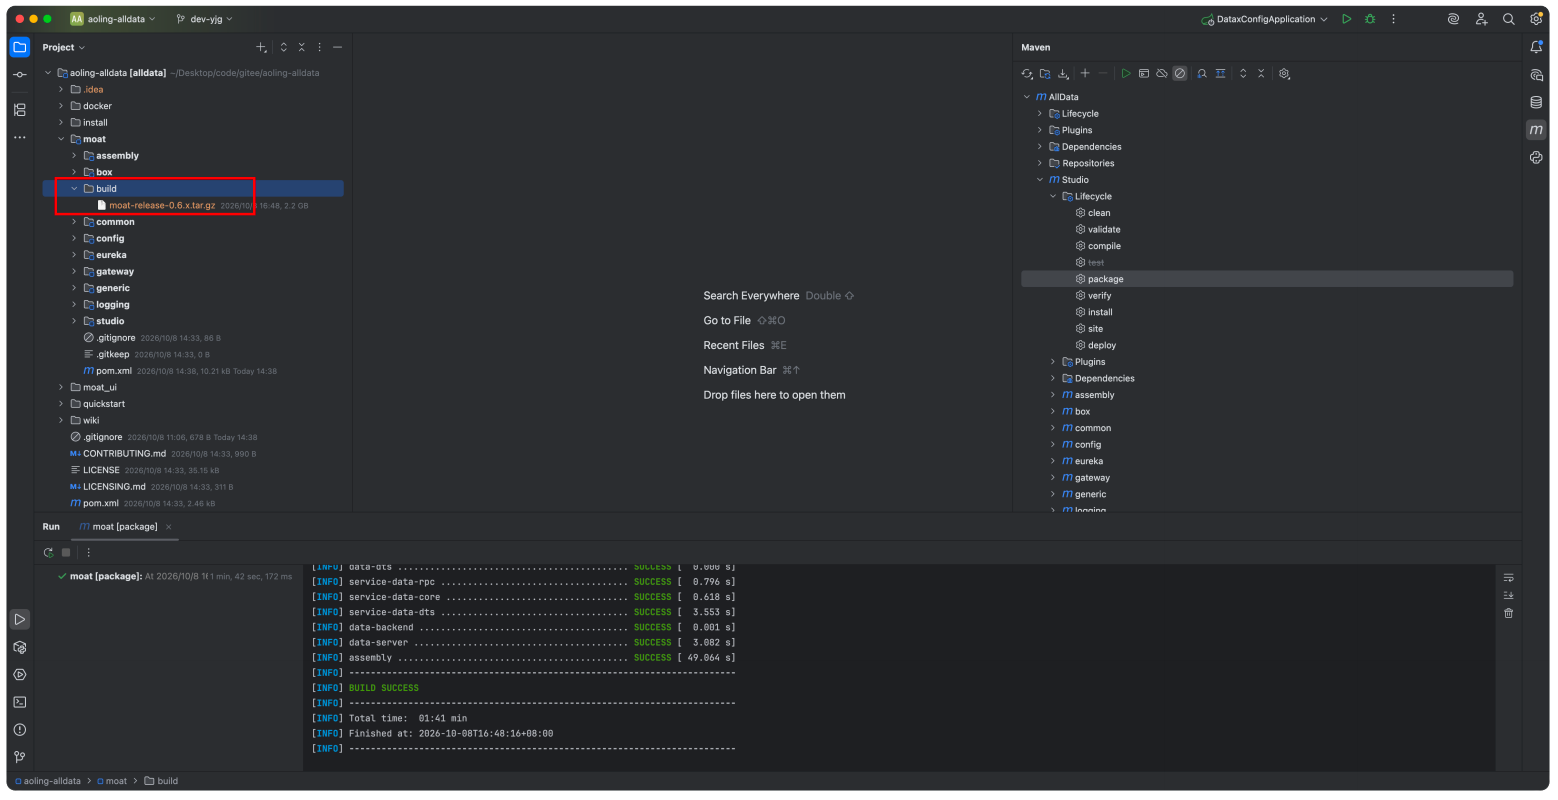
Task: Open the dev-yjg branch dropdown
Action: [204, 19]
